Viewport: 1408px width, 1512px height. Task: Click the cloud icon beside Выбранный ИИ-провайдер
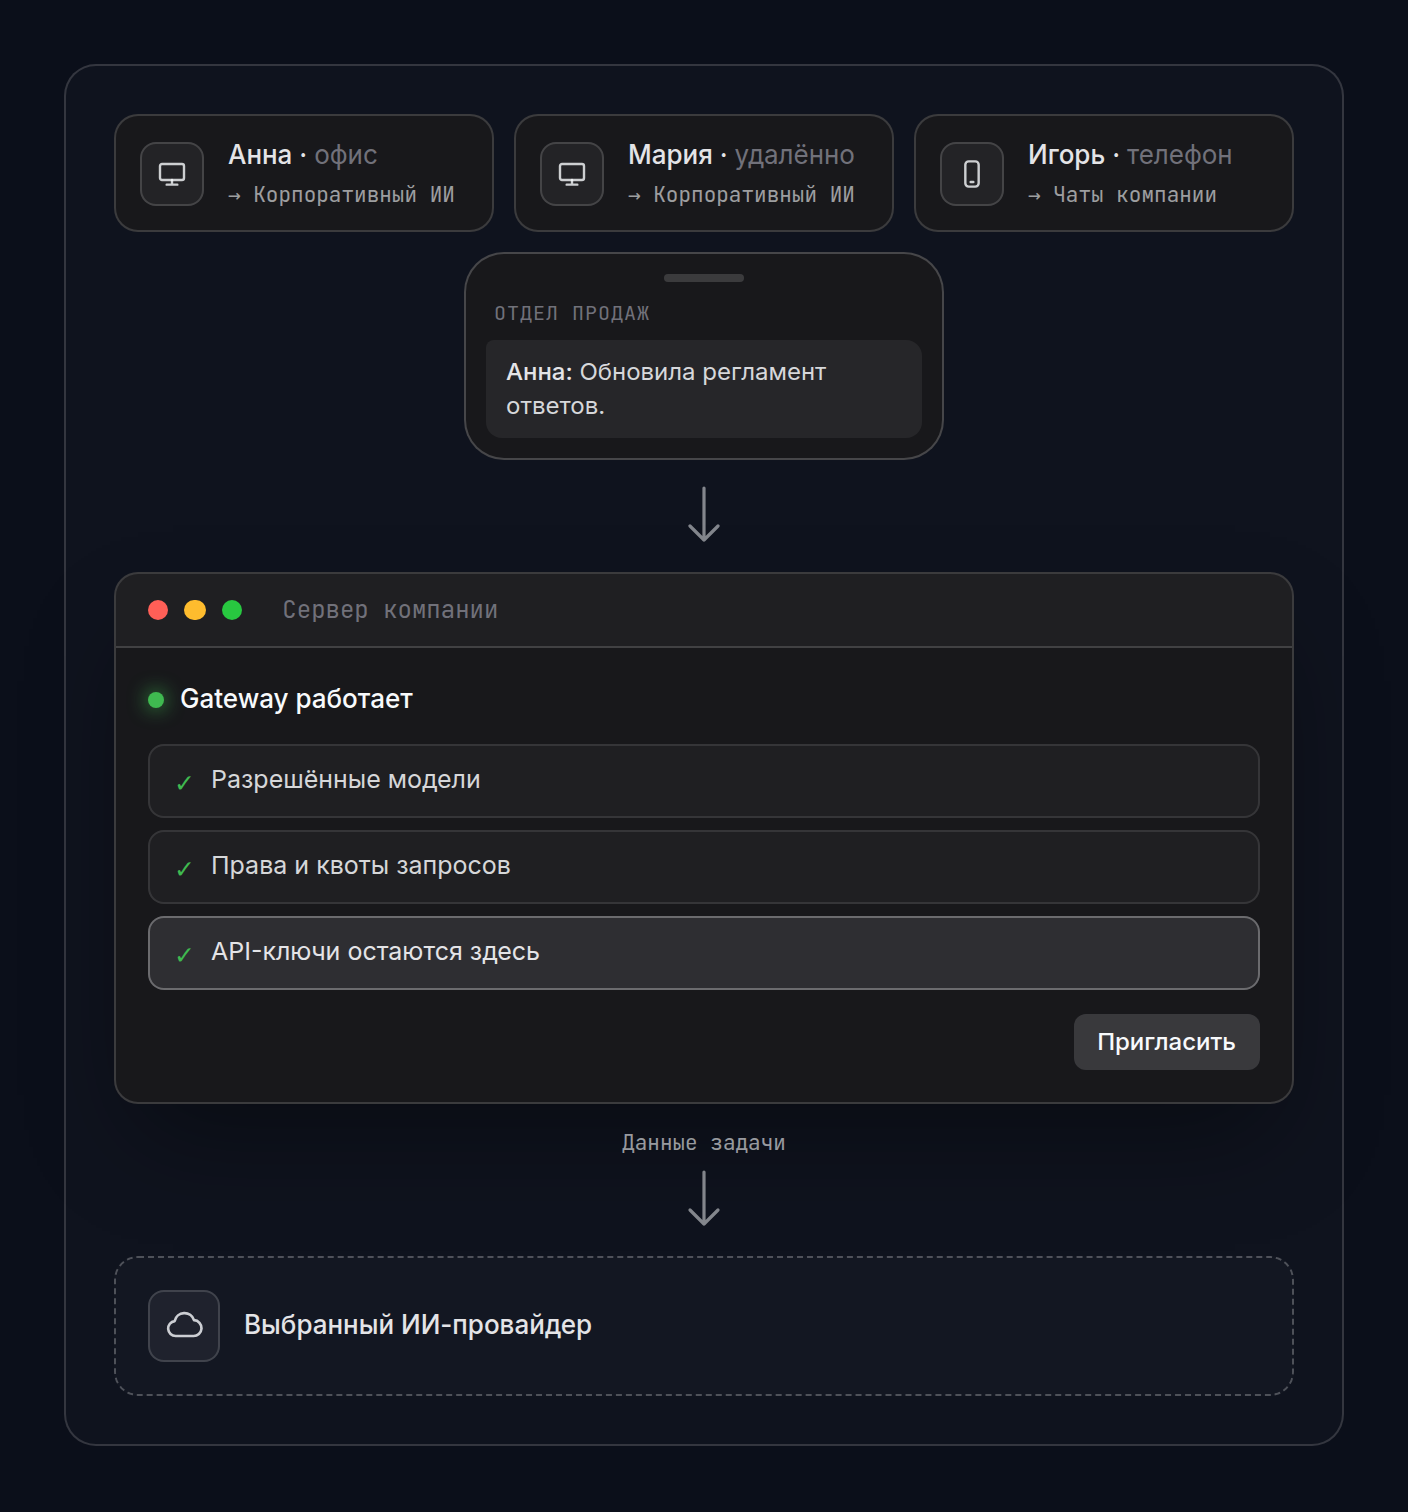pos(184,1326)
